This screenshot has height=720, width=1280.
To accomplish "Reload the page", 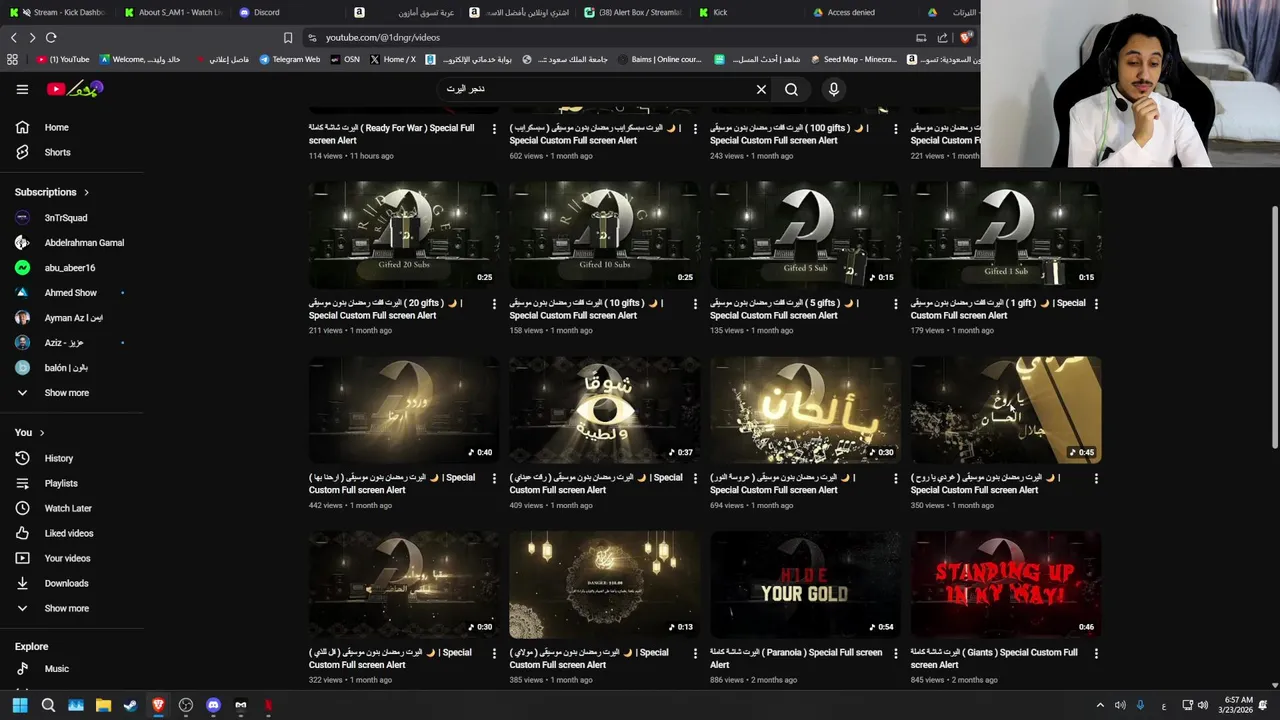I will click(x=51, y=37).
